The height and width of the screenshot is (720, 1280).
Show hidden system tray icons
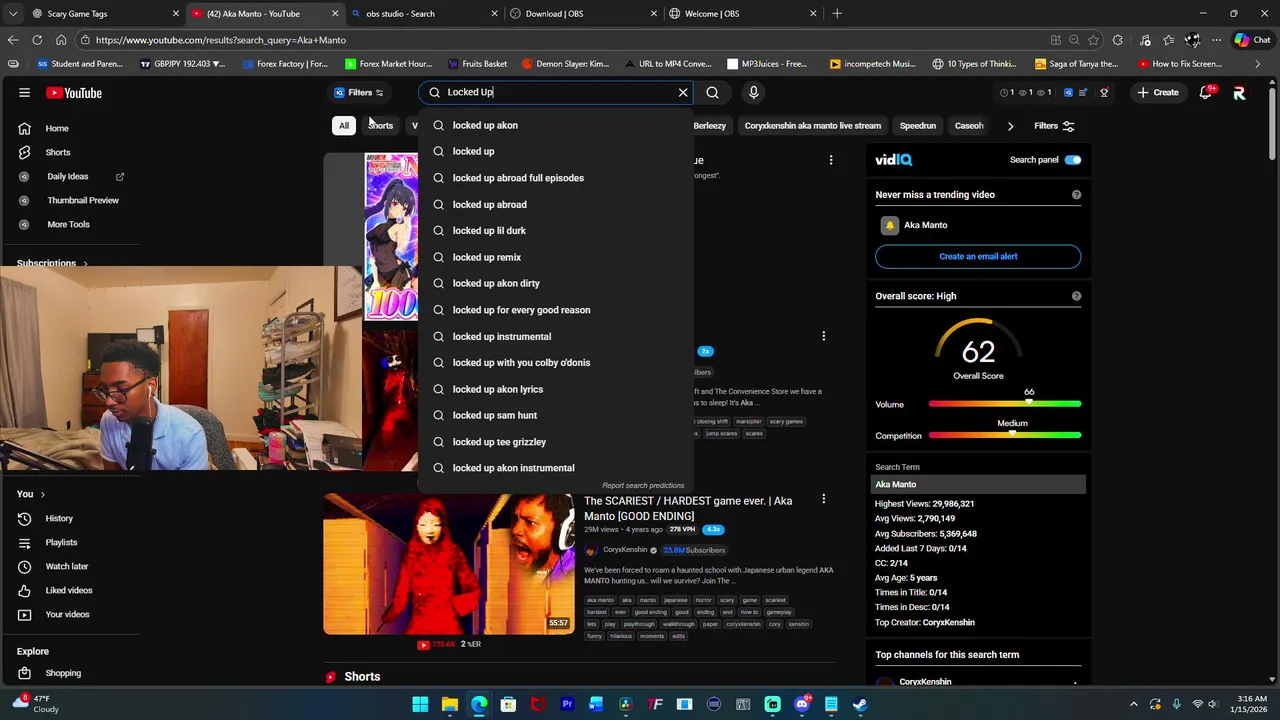(1133, 704)
